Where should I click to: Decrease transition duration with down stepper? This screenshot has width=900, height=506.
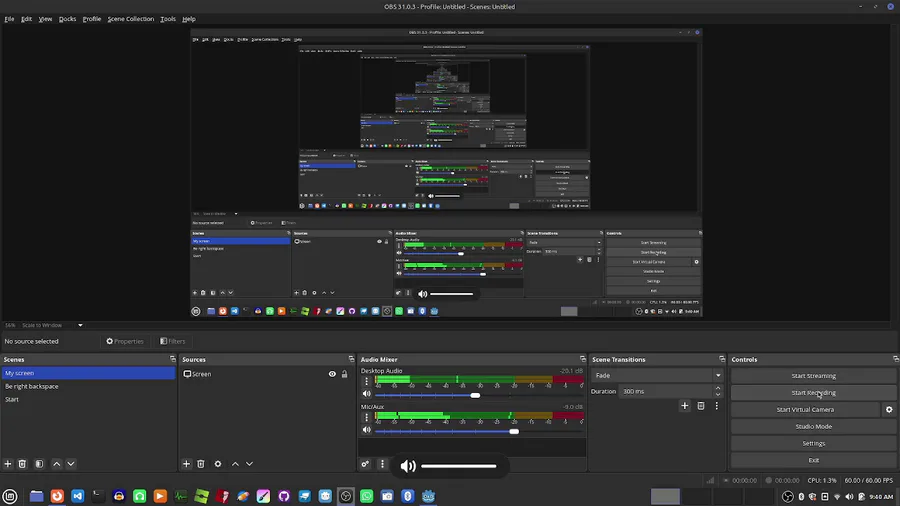coord(717,395)
